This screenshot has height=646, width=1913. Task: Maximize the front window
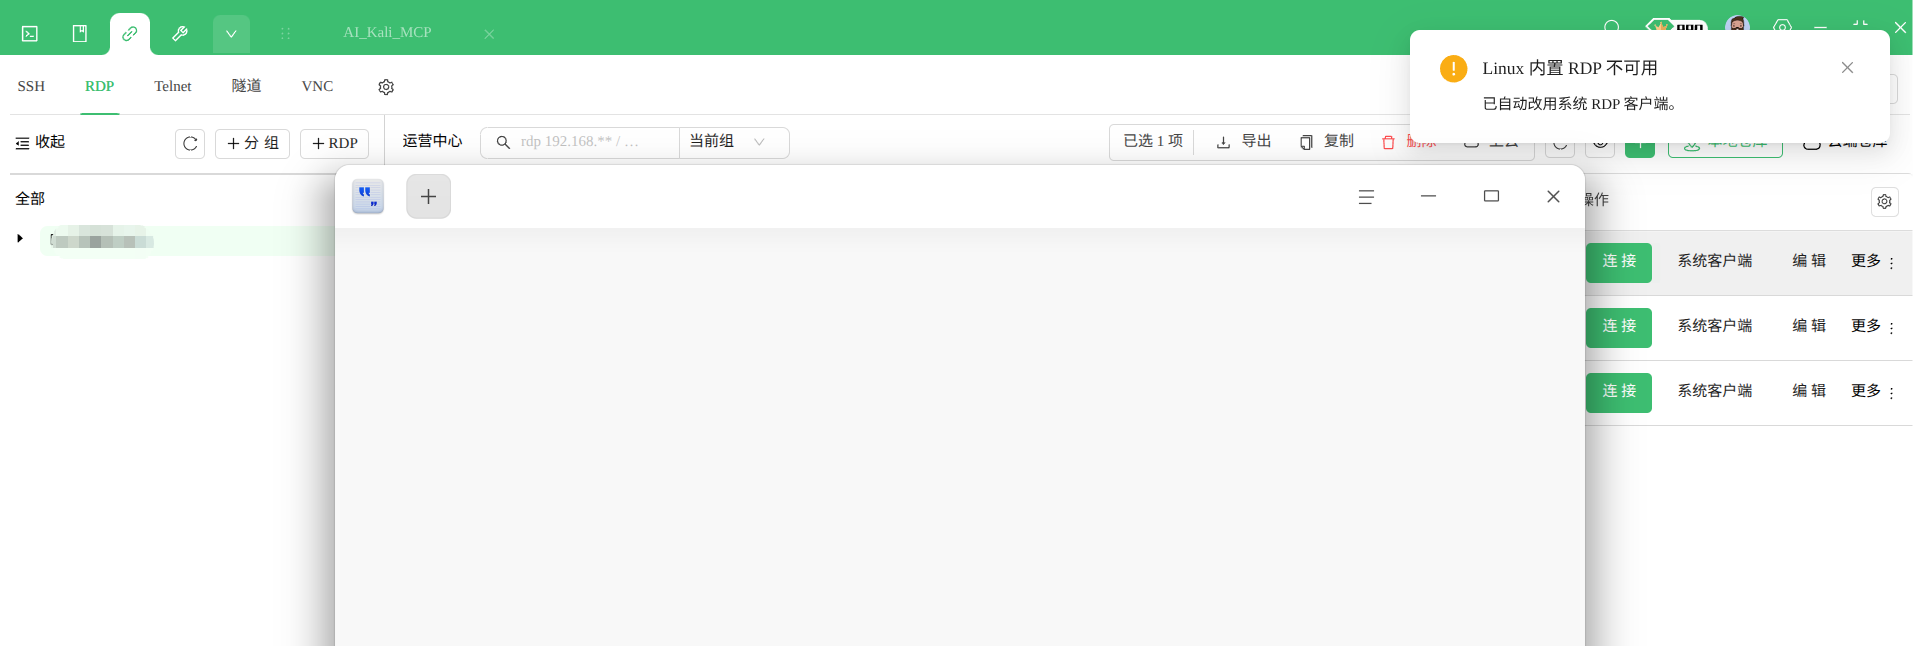click(x=1491, y=196)
